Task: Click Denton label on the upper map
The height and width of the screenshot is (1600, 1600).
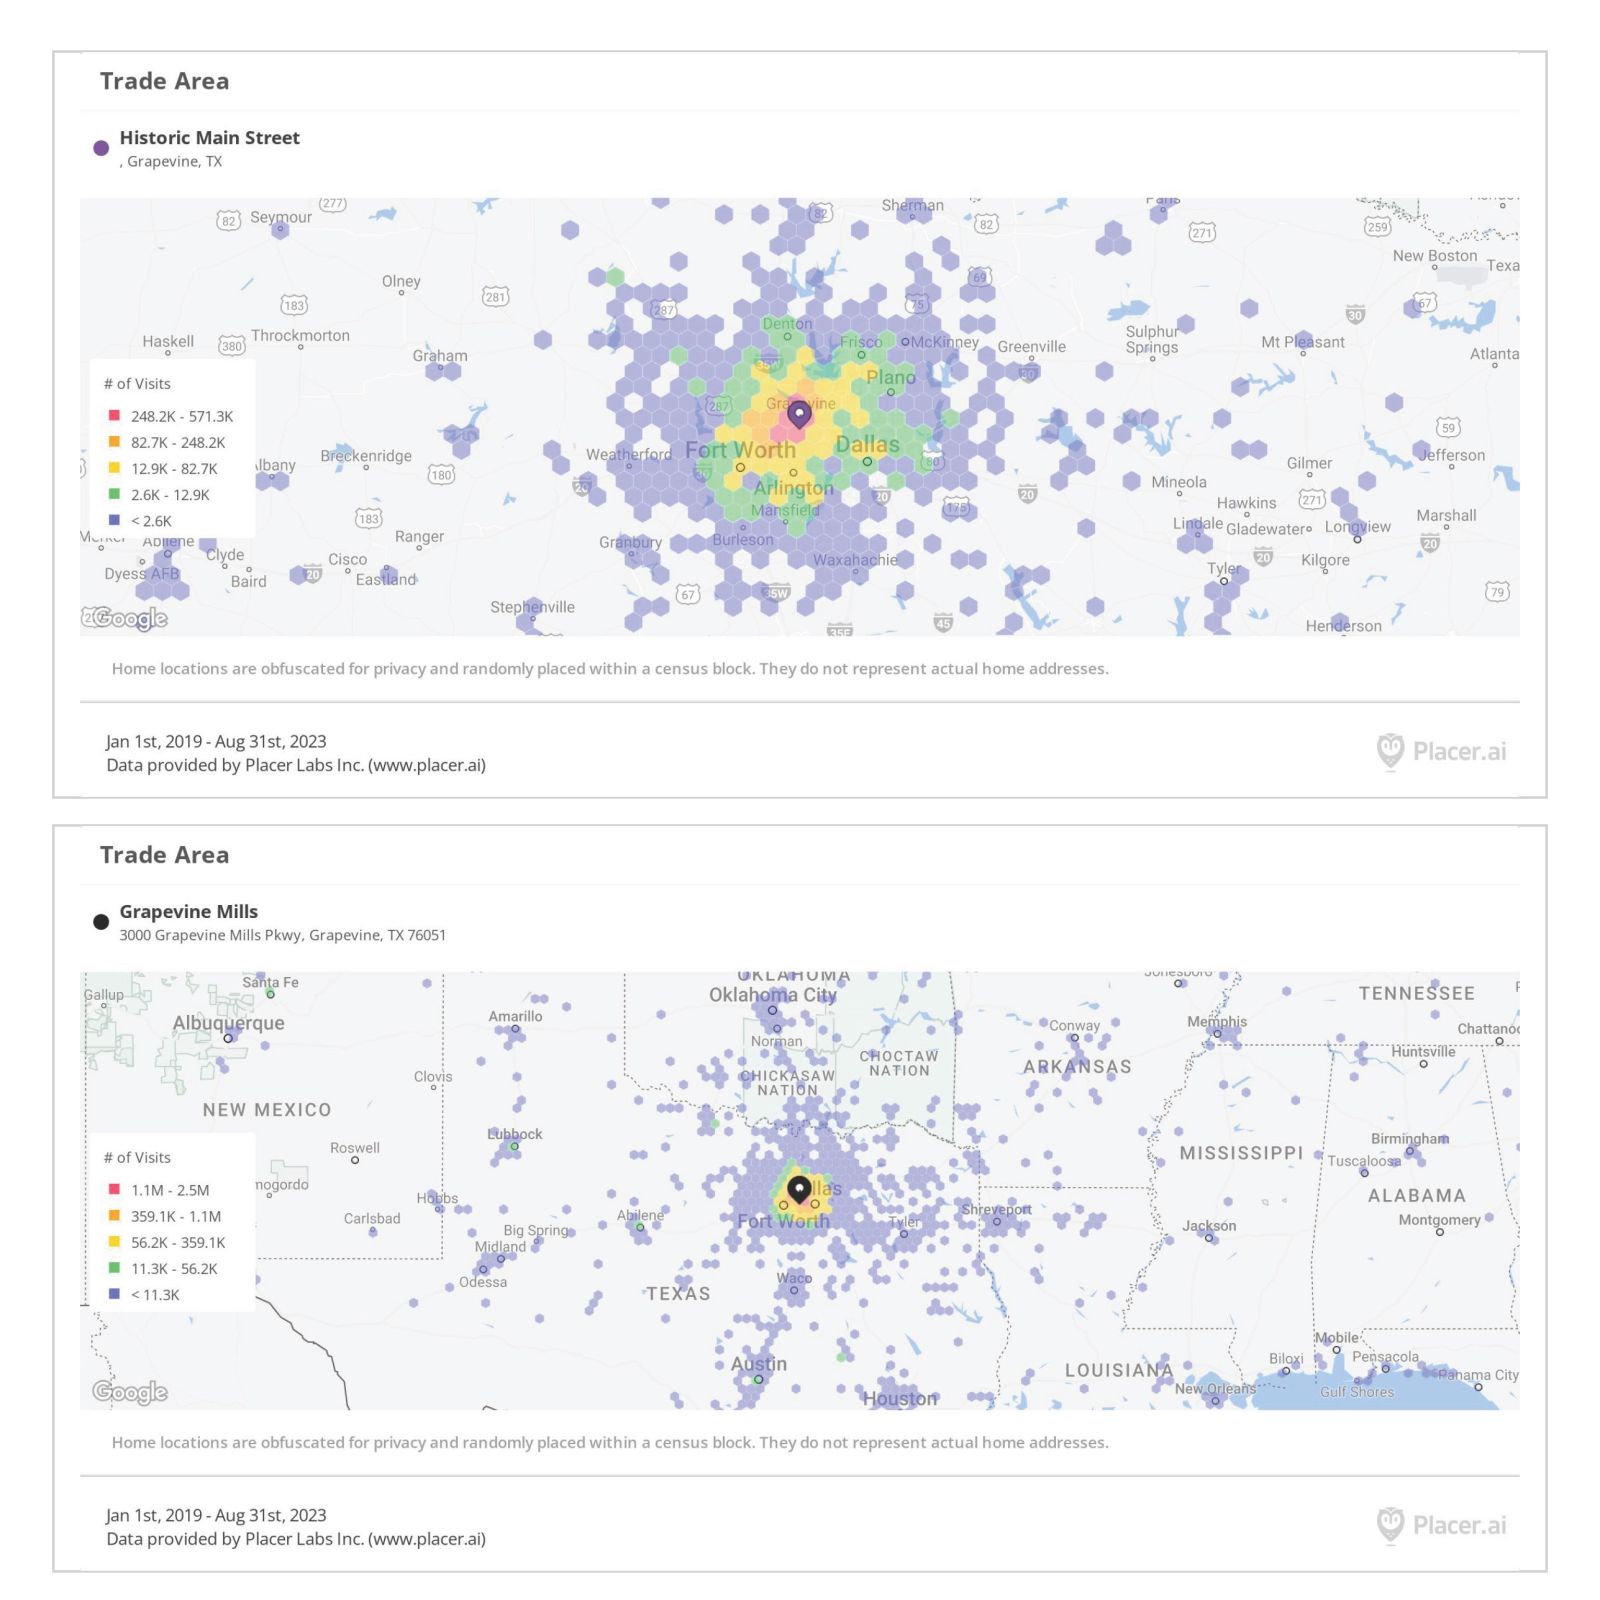Action: (787, 324)
